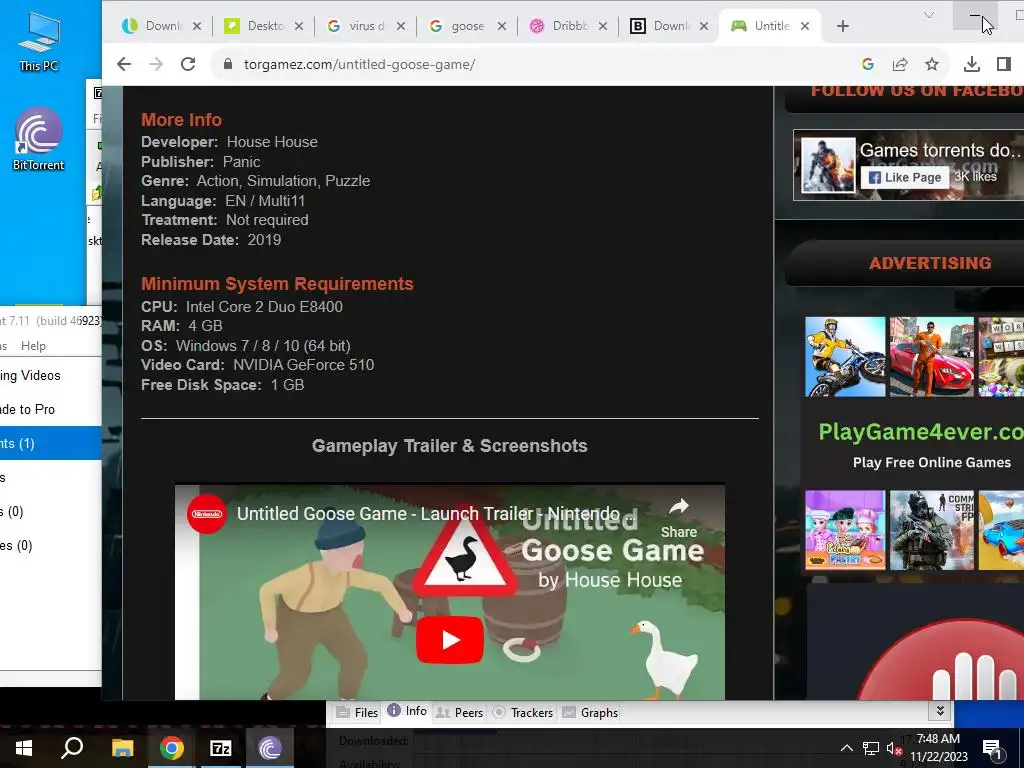Image resolution: width=1024 pixels, height=768 pixels.
Task: Open File Explorer from taskbar
Action: 122,748
